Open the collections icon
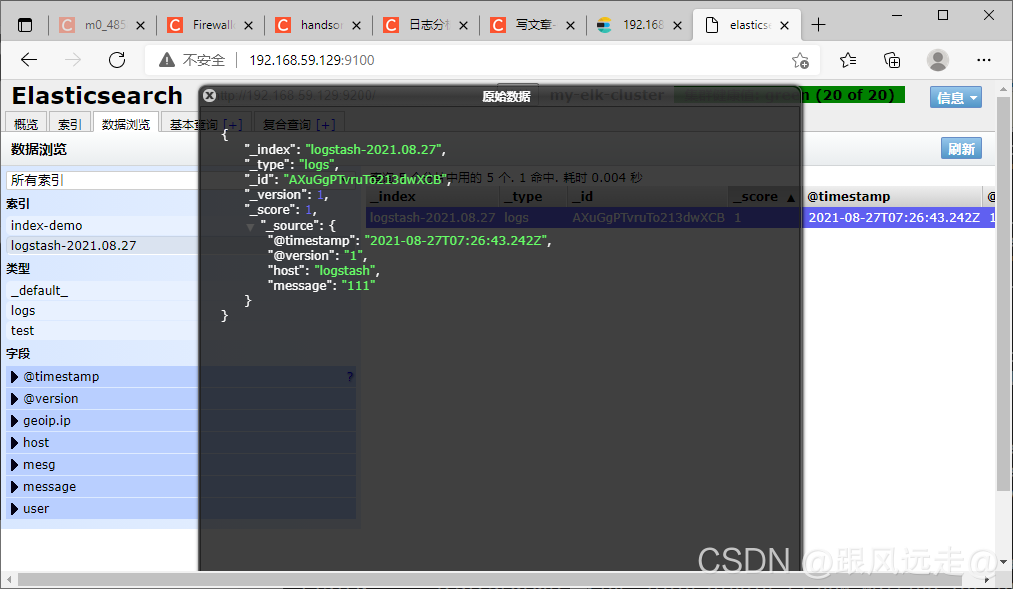The image size is (1013, 589). click(892, 60)
